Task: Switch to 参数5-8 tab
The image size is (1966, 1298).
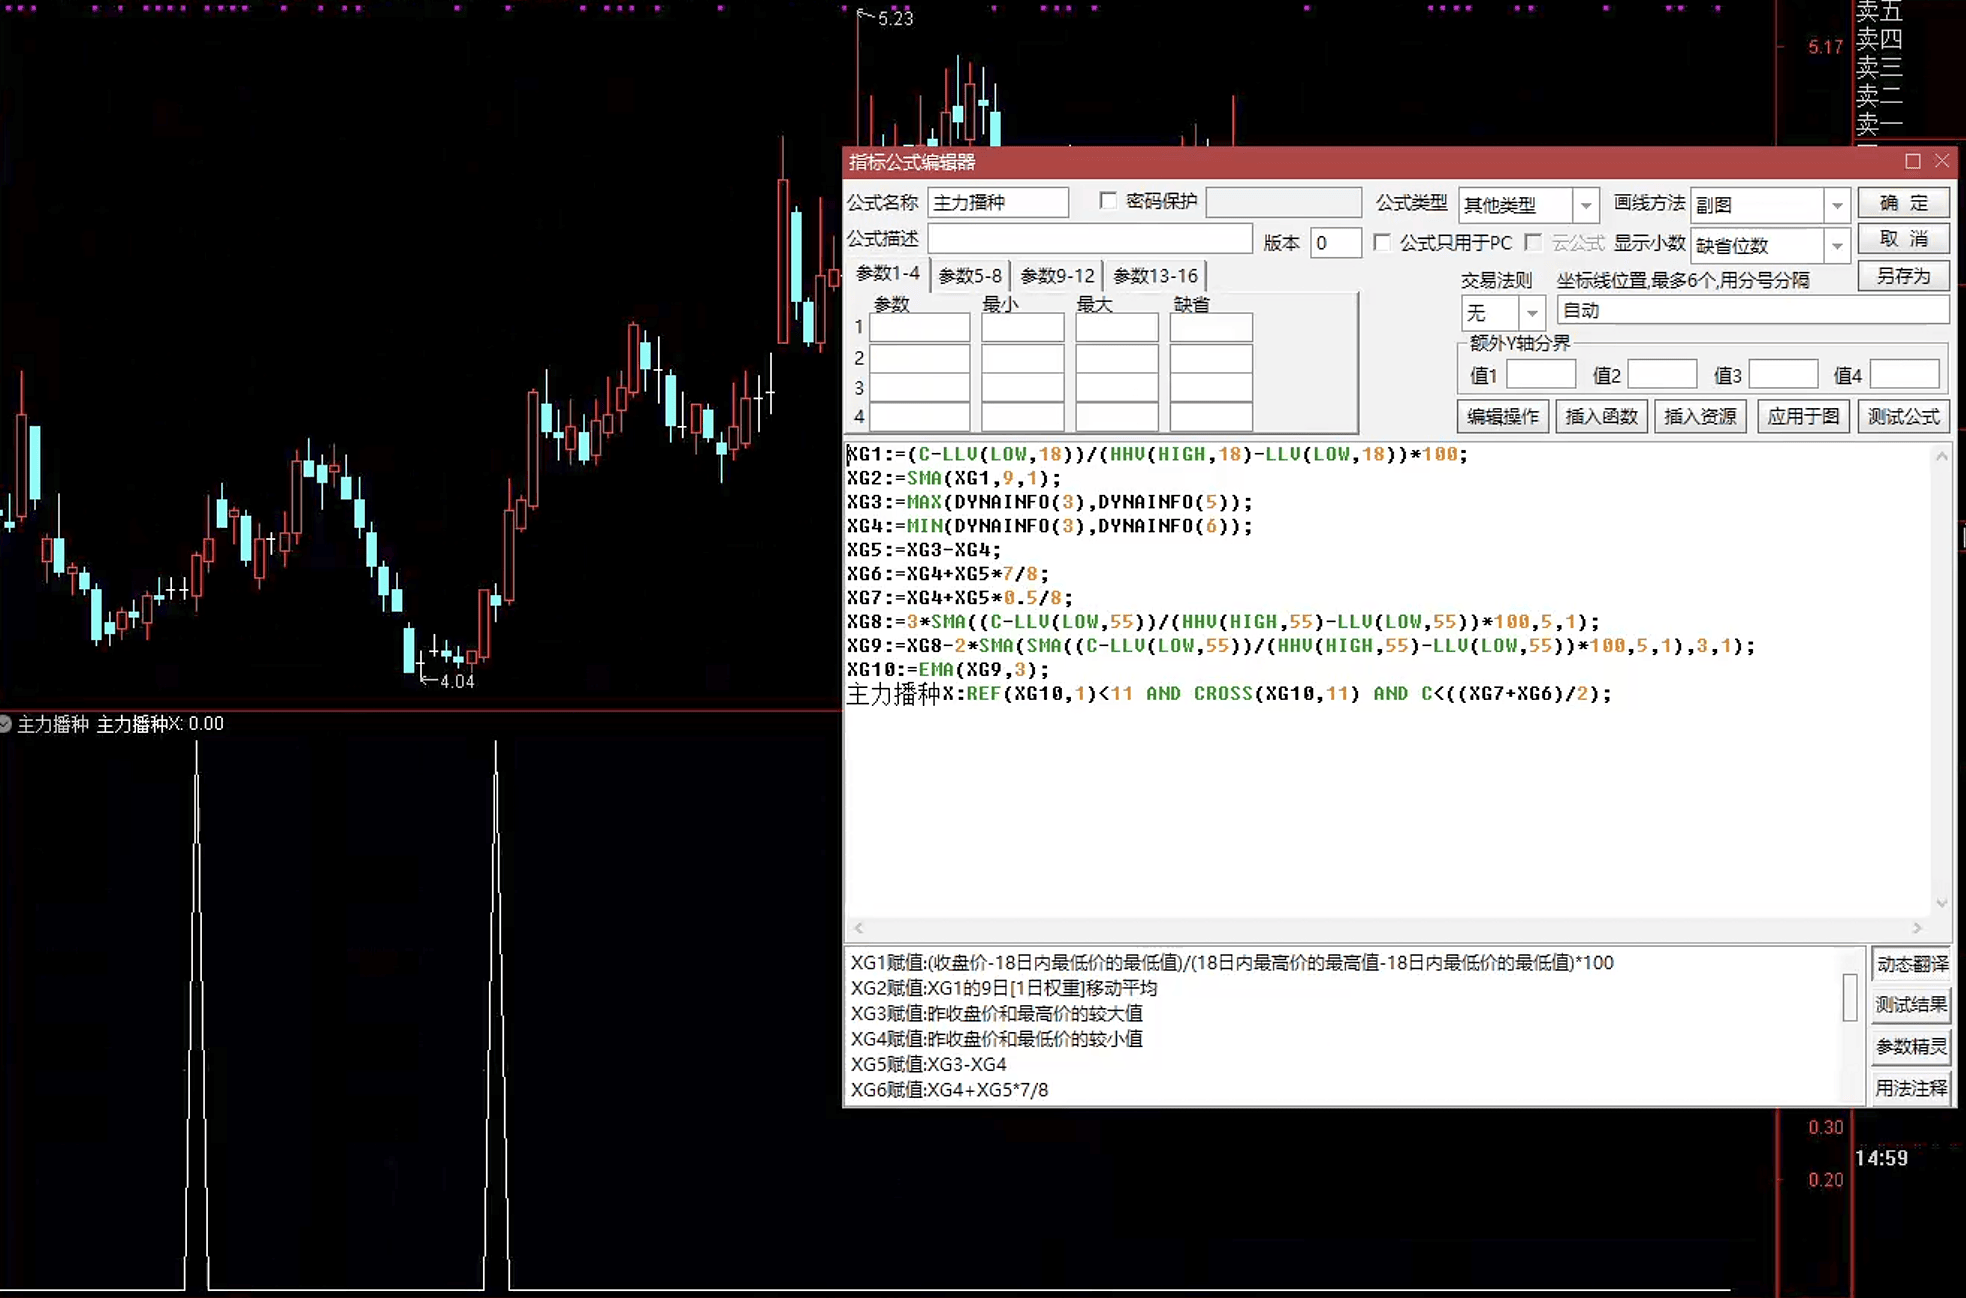Action: point(970,275)
